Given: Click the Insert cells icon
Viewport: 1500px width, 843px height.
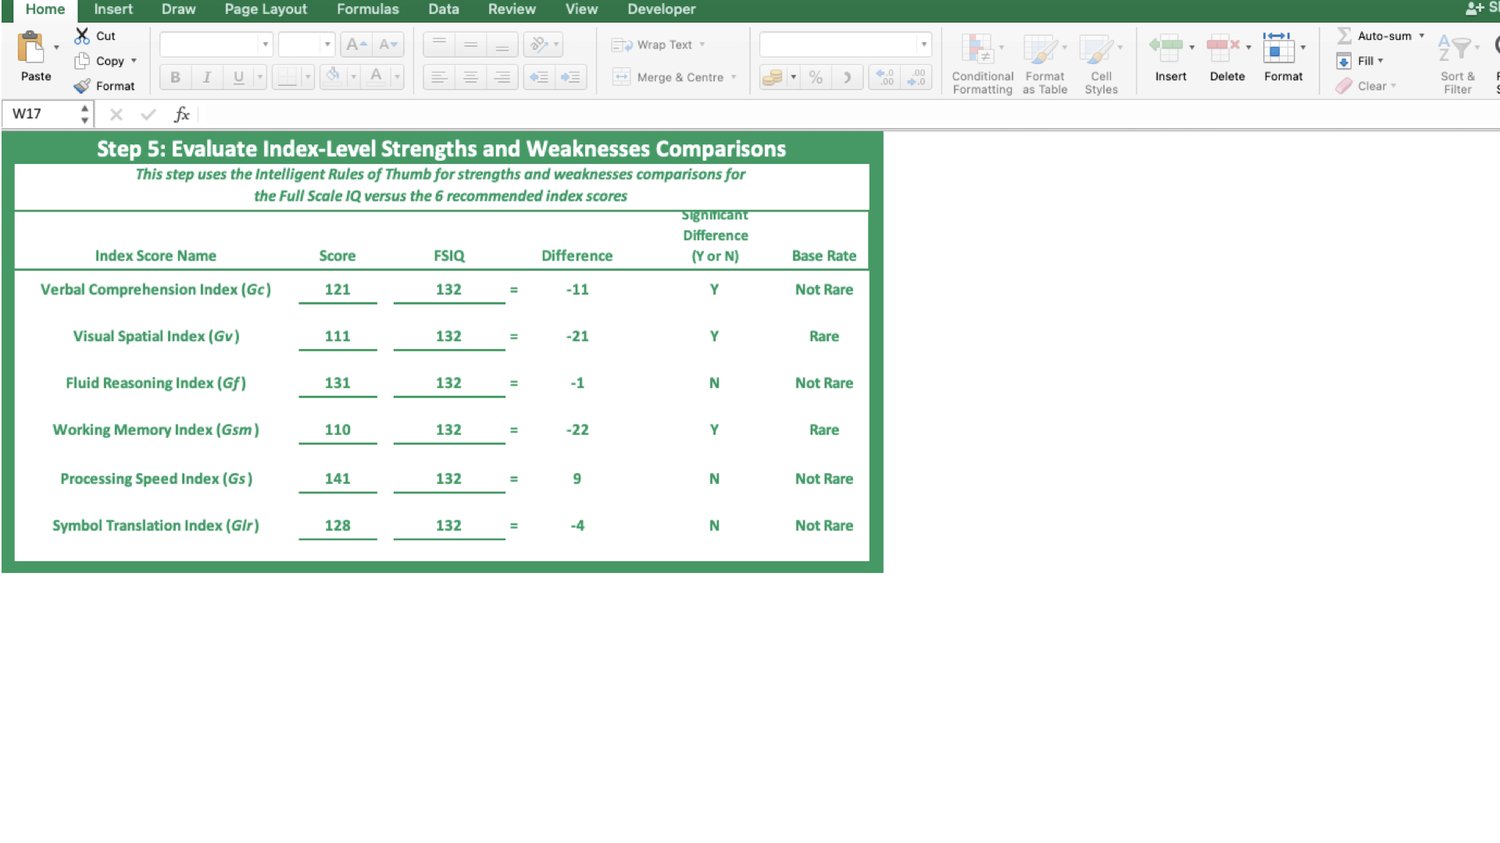Looking at the screenshot, I should pos(1165,47).
